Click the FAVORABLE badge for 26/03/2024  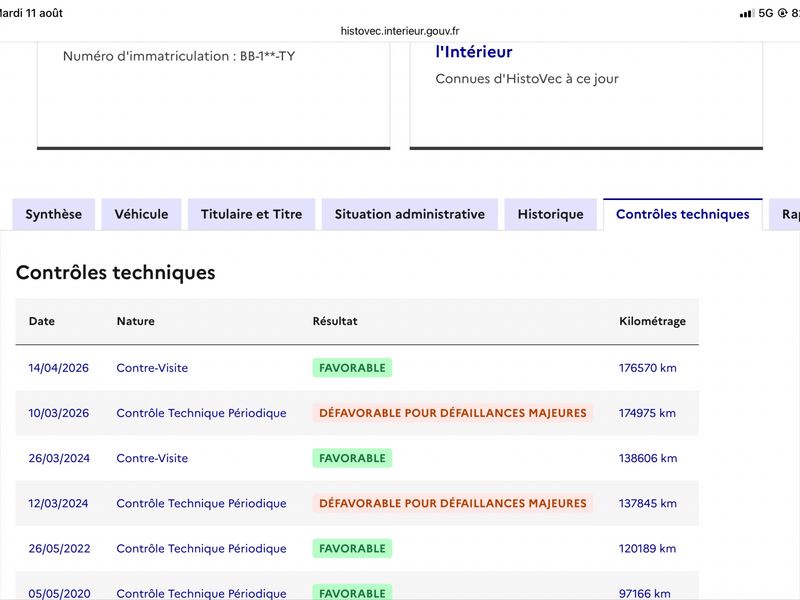(x=352, y=458)
